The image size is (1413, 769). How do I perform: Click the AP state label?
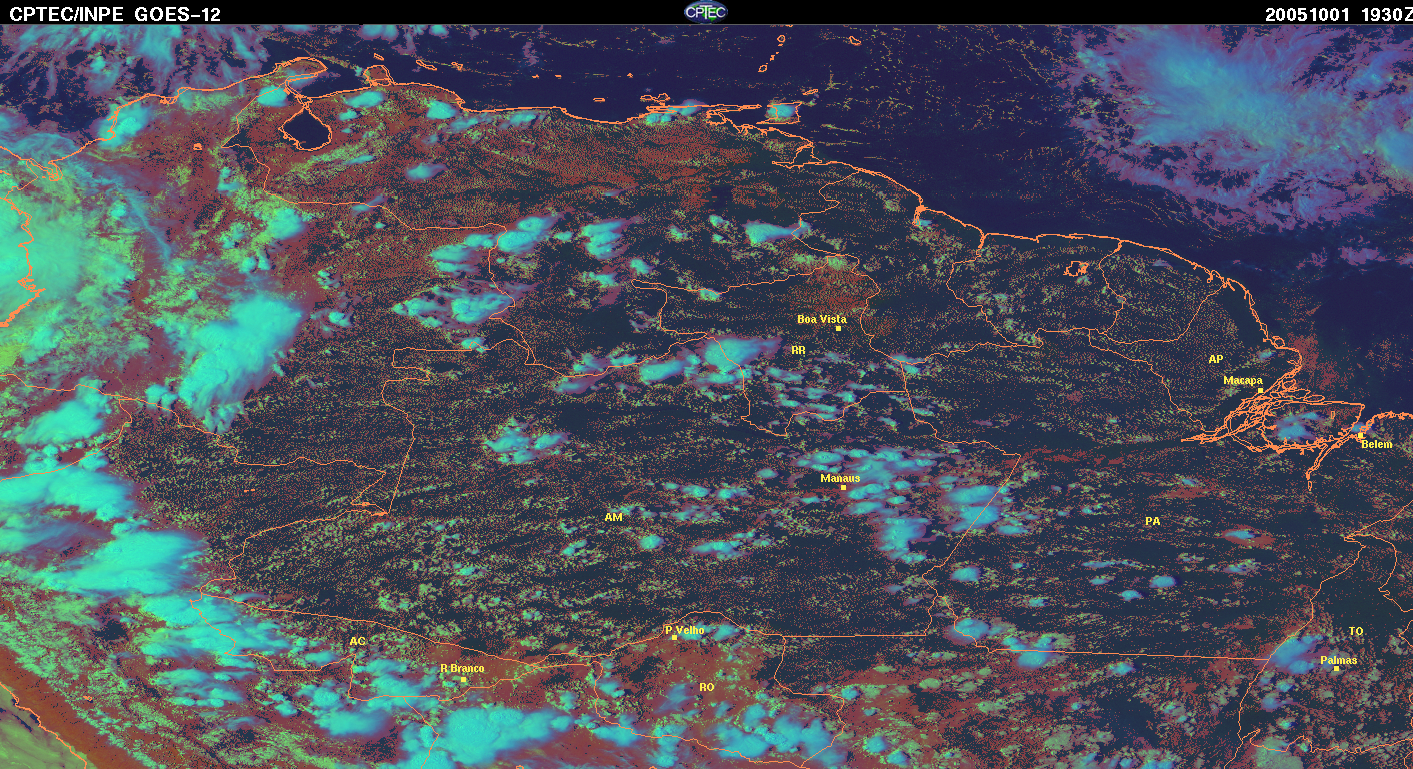click(1215, 358)
